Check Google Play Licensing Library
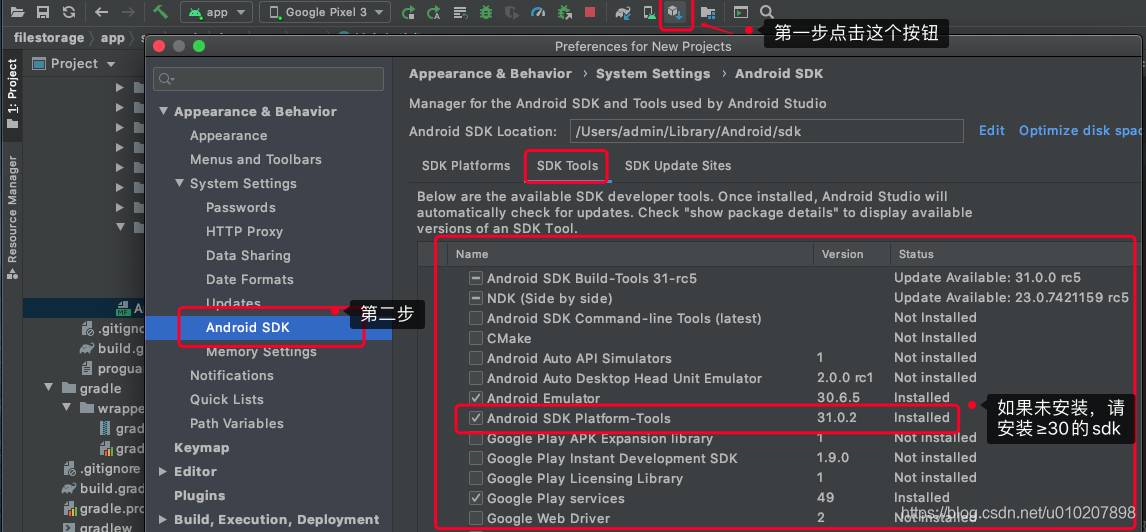The image size is (1146, 532). pos(476,478)
